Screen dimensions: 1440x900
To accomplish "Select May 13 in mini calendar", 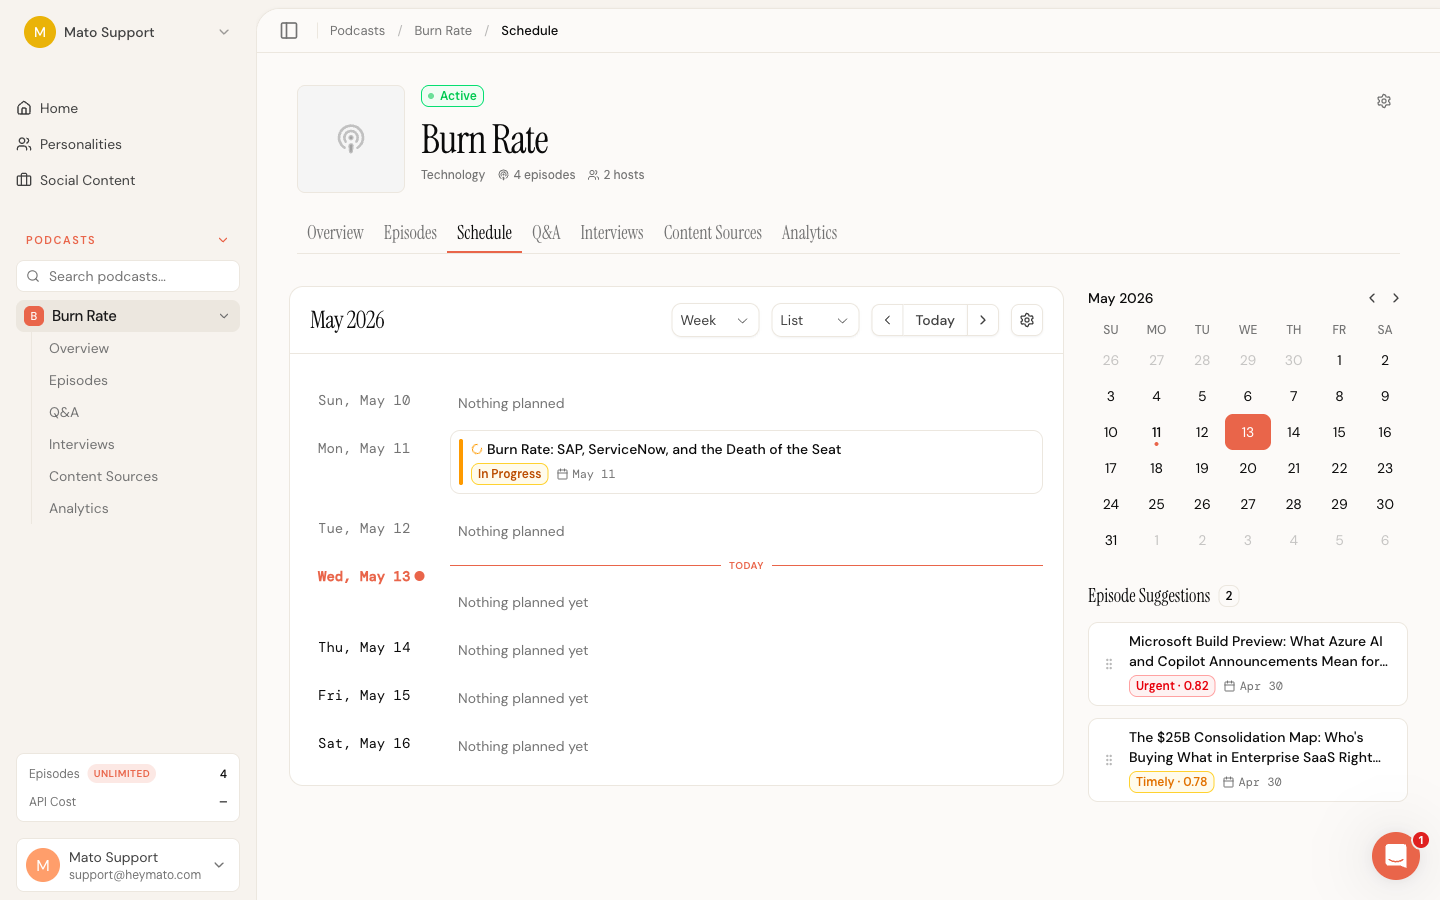I will click(x=1248, y=432).
